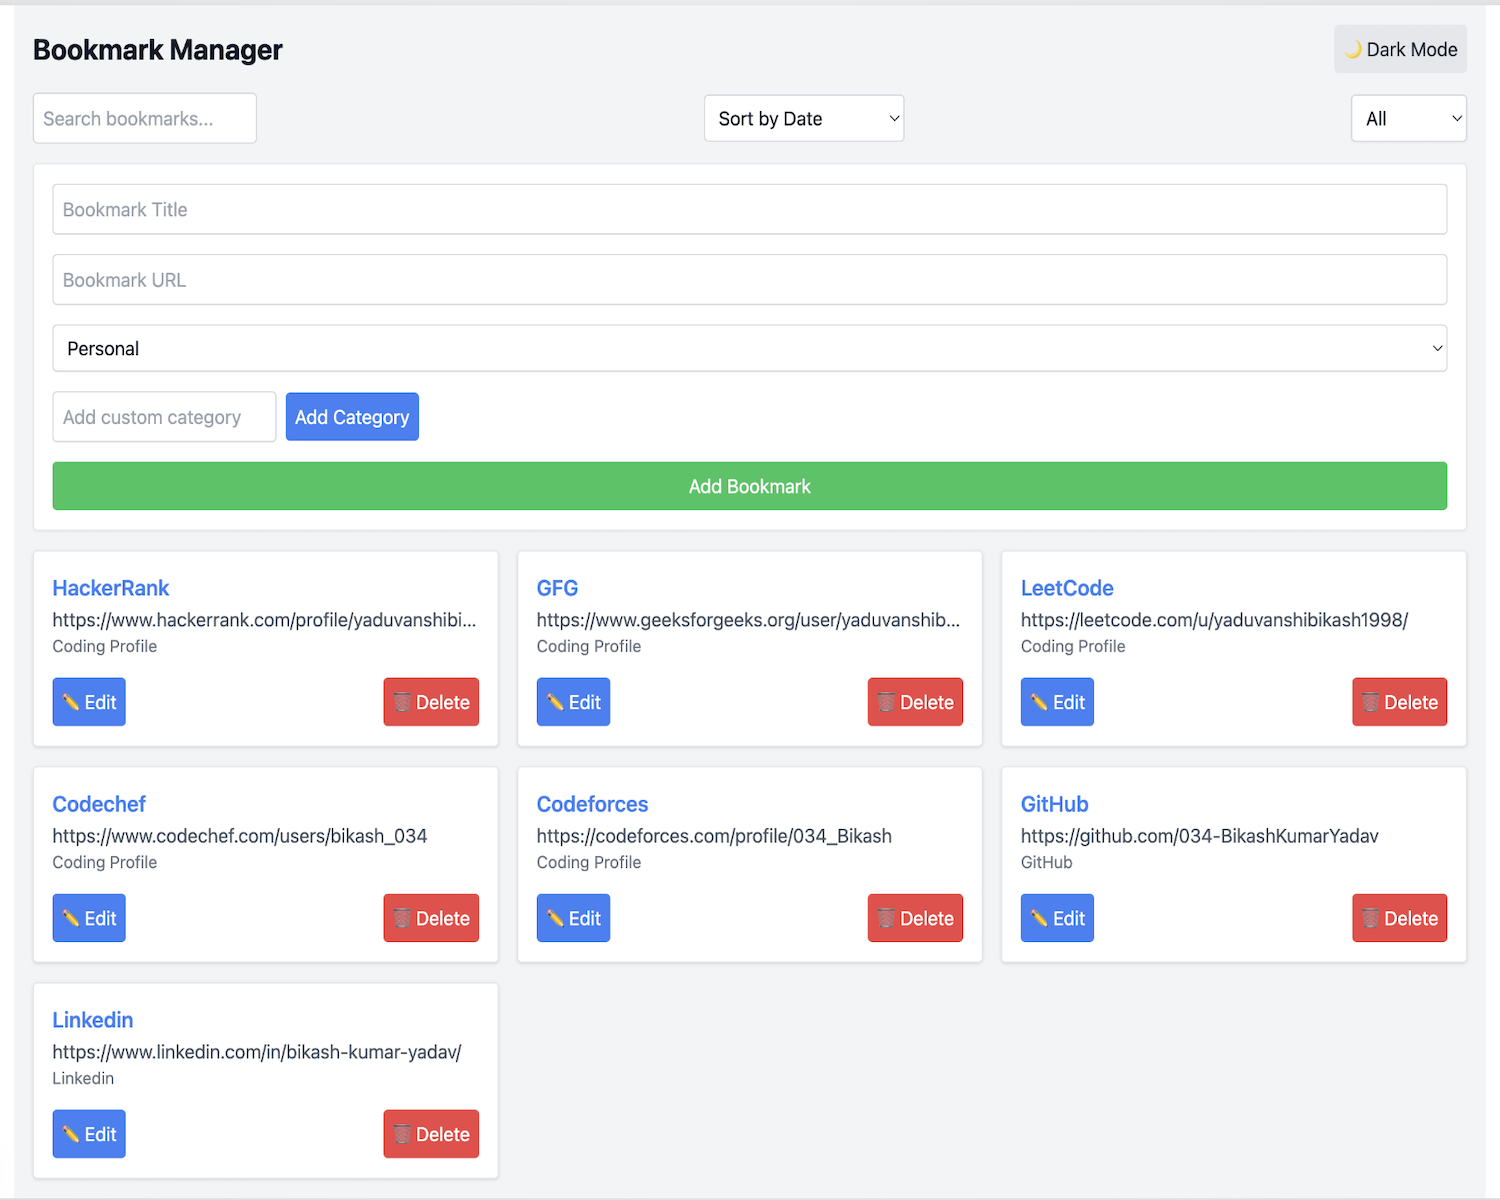Click the Bookmark Title field
1500x1200 pixels.
pos(750,209)
